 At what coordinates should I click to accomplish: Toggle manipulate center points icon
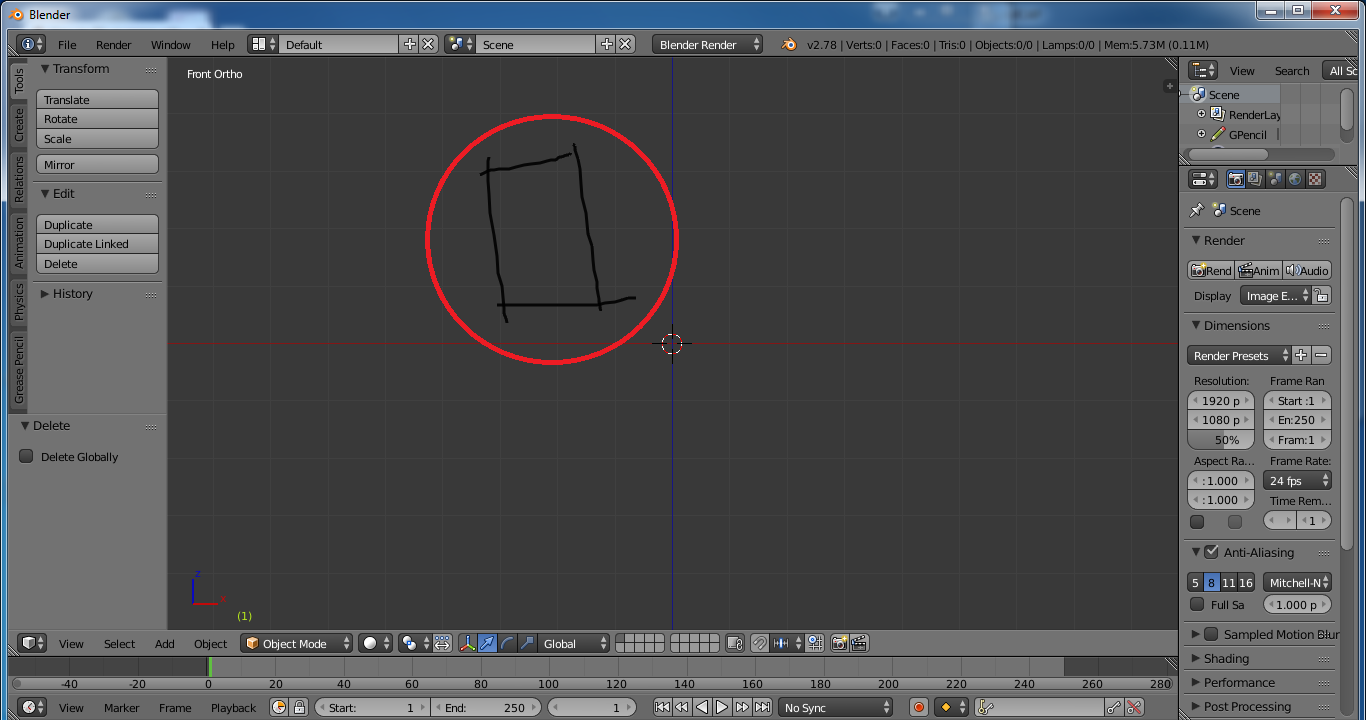442,643
